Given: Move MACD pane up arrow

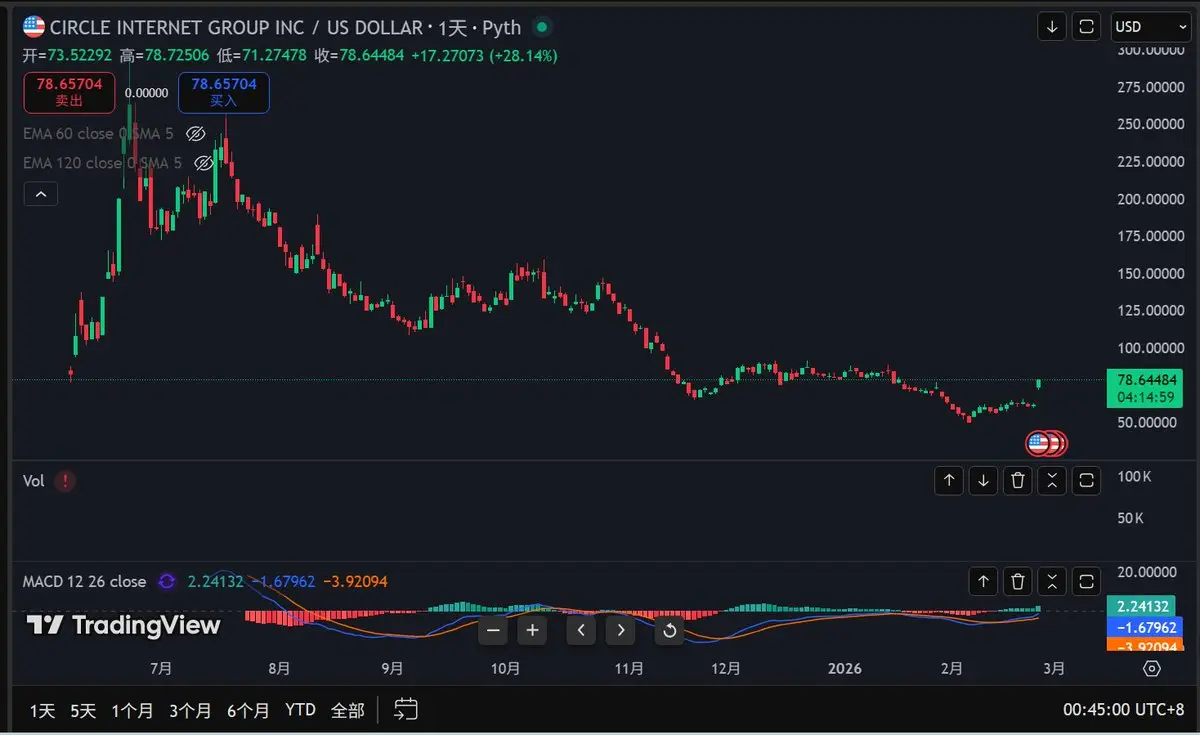Looking at the screenshot, I should [x=984, y=581].
